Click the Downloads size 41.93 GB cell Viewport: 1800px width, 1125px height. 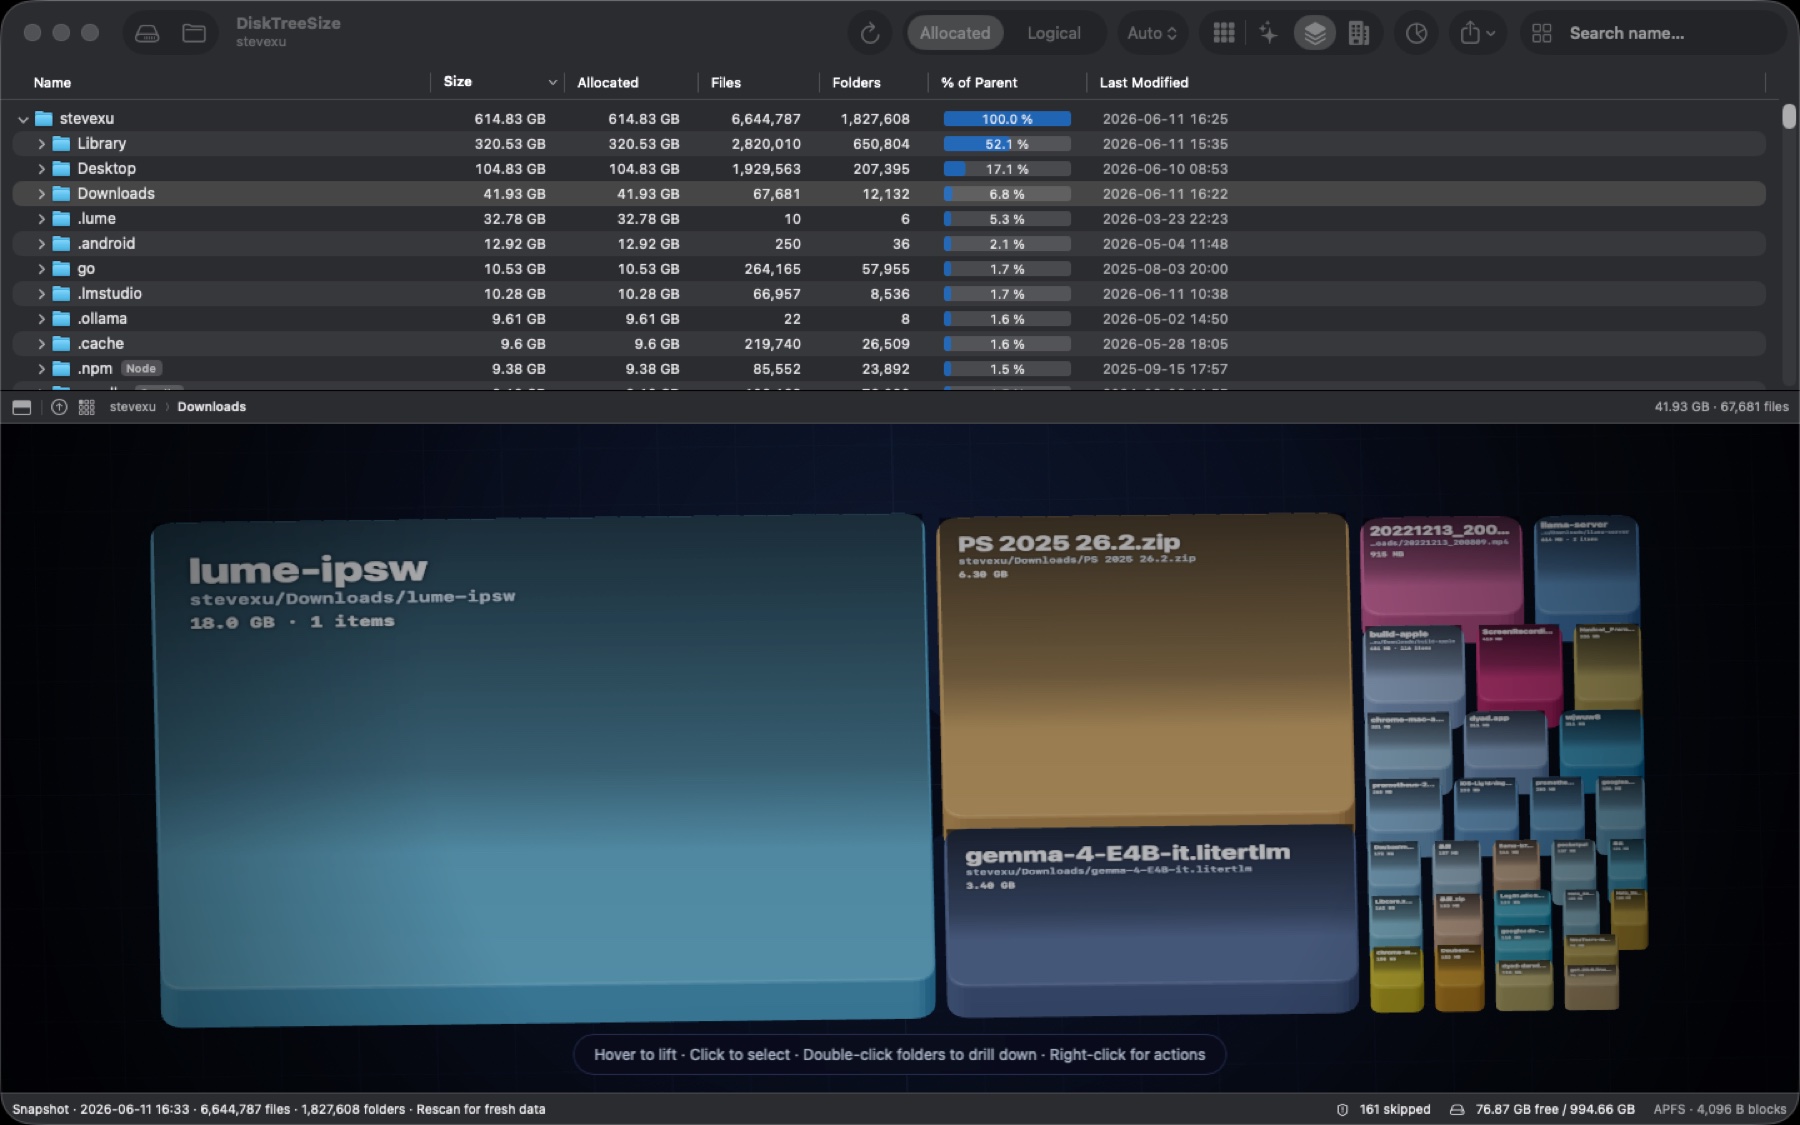[514, 194]
